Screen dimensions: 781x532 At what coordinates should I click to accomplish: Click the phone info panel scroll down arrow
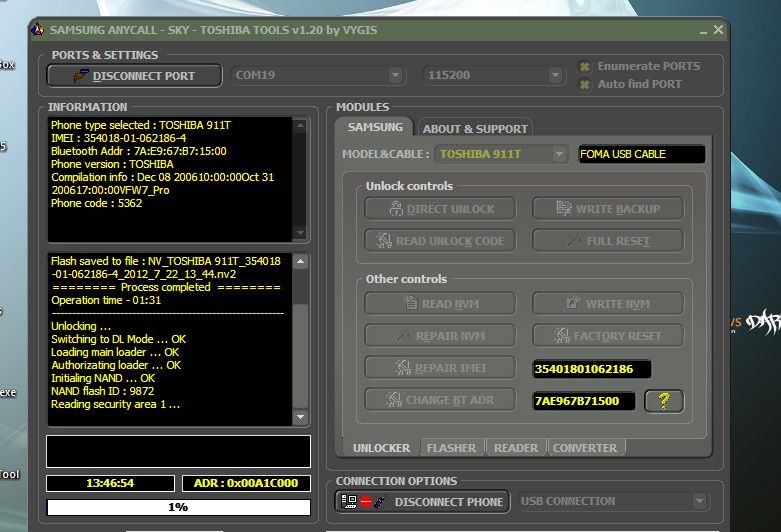[x=300, y=232]
